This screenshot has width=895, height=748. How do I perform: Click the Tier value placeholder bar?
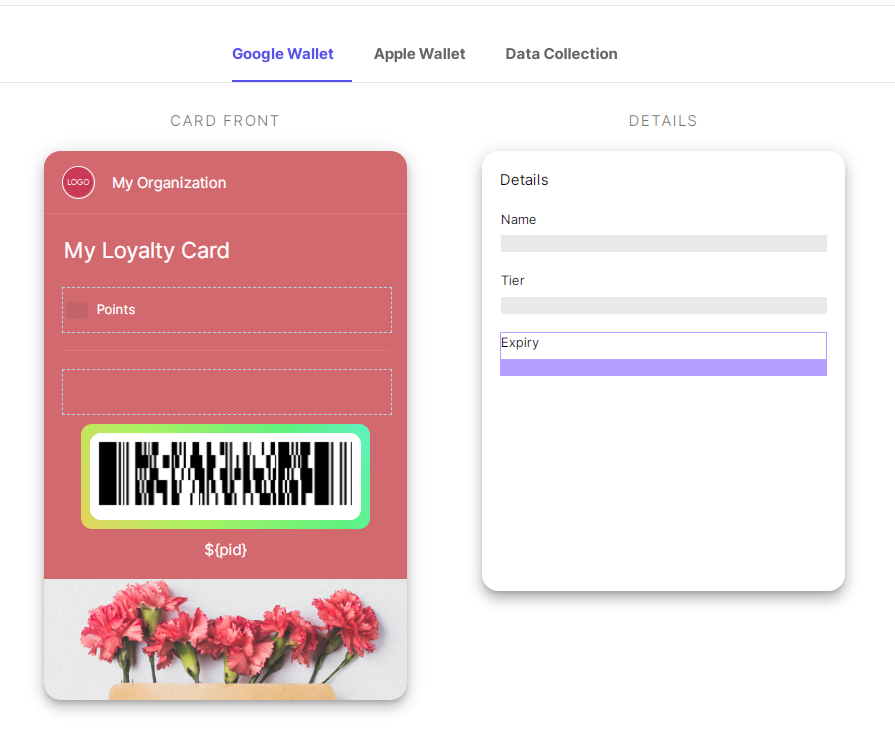(x=663, y=305)
